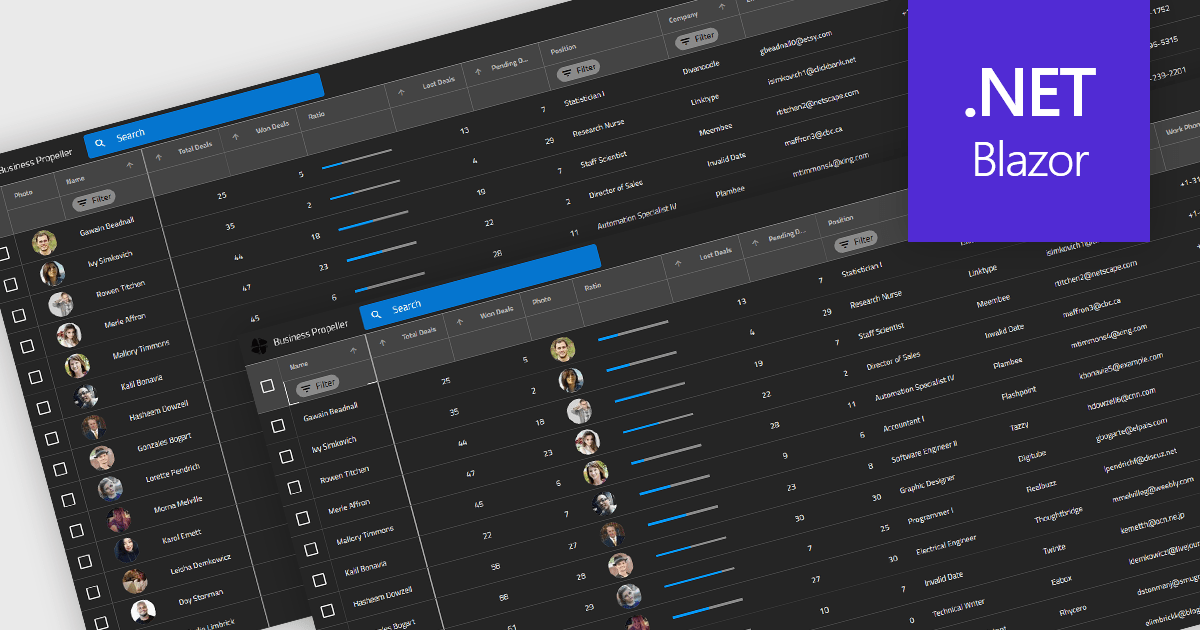Click Meembee company cell in front grid
1200x630 pixels.
coord(995,301)
